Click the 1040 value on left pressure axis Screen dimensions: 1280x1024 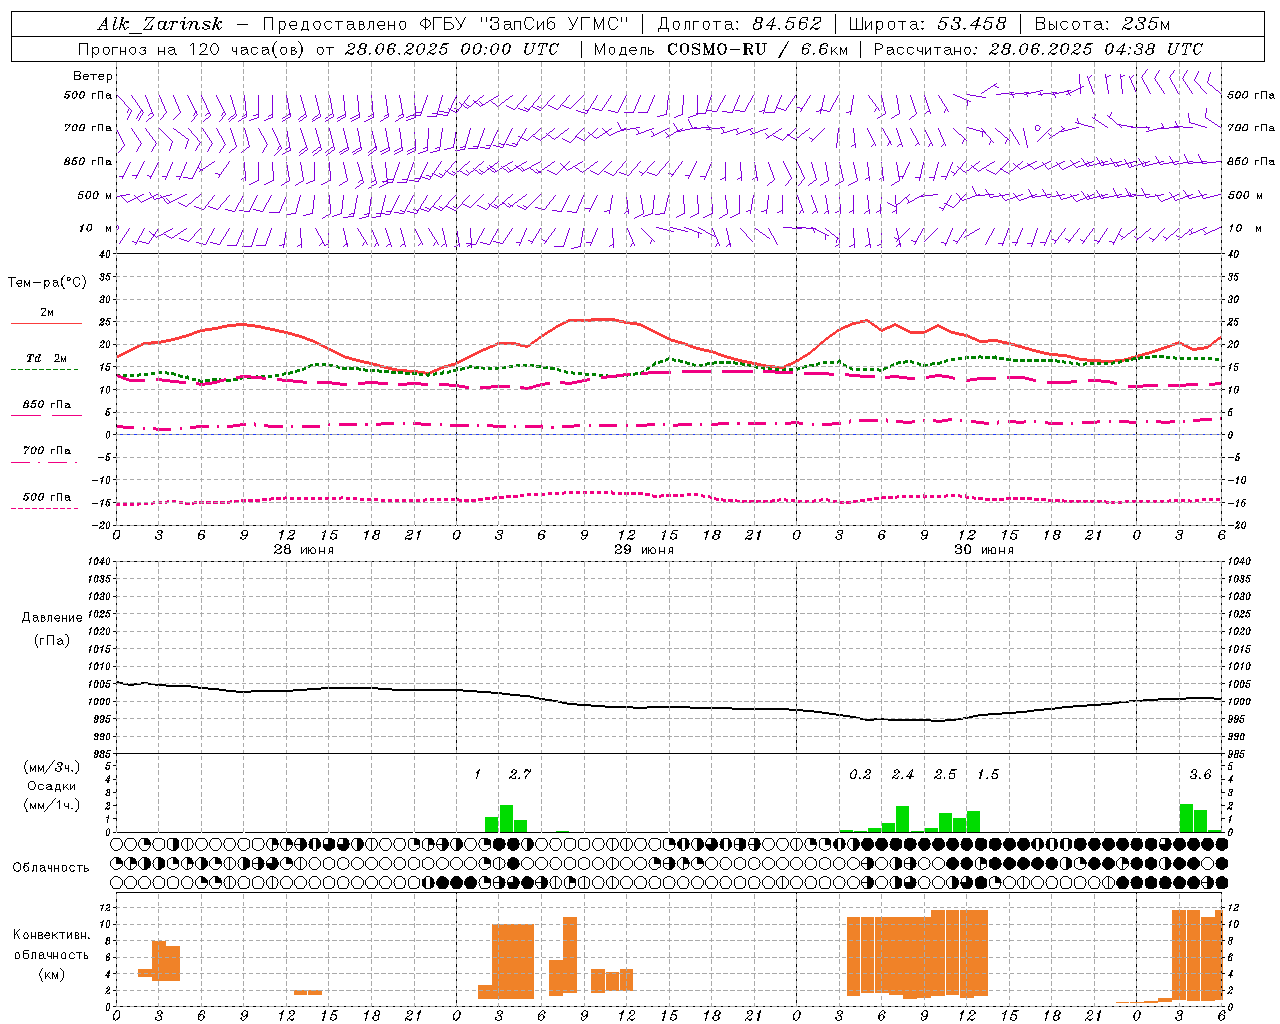pyautogui.click(x=101, y=561)
